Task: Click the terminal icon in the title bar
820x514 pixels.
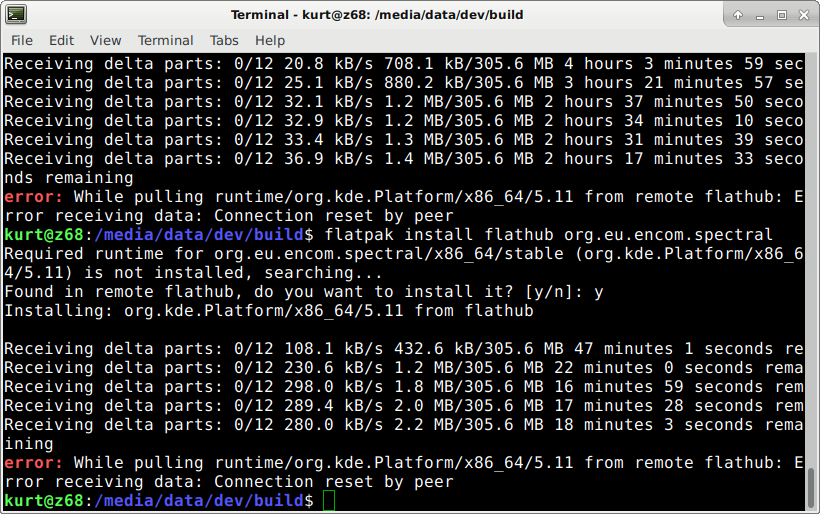Action: (16, 14)
